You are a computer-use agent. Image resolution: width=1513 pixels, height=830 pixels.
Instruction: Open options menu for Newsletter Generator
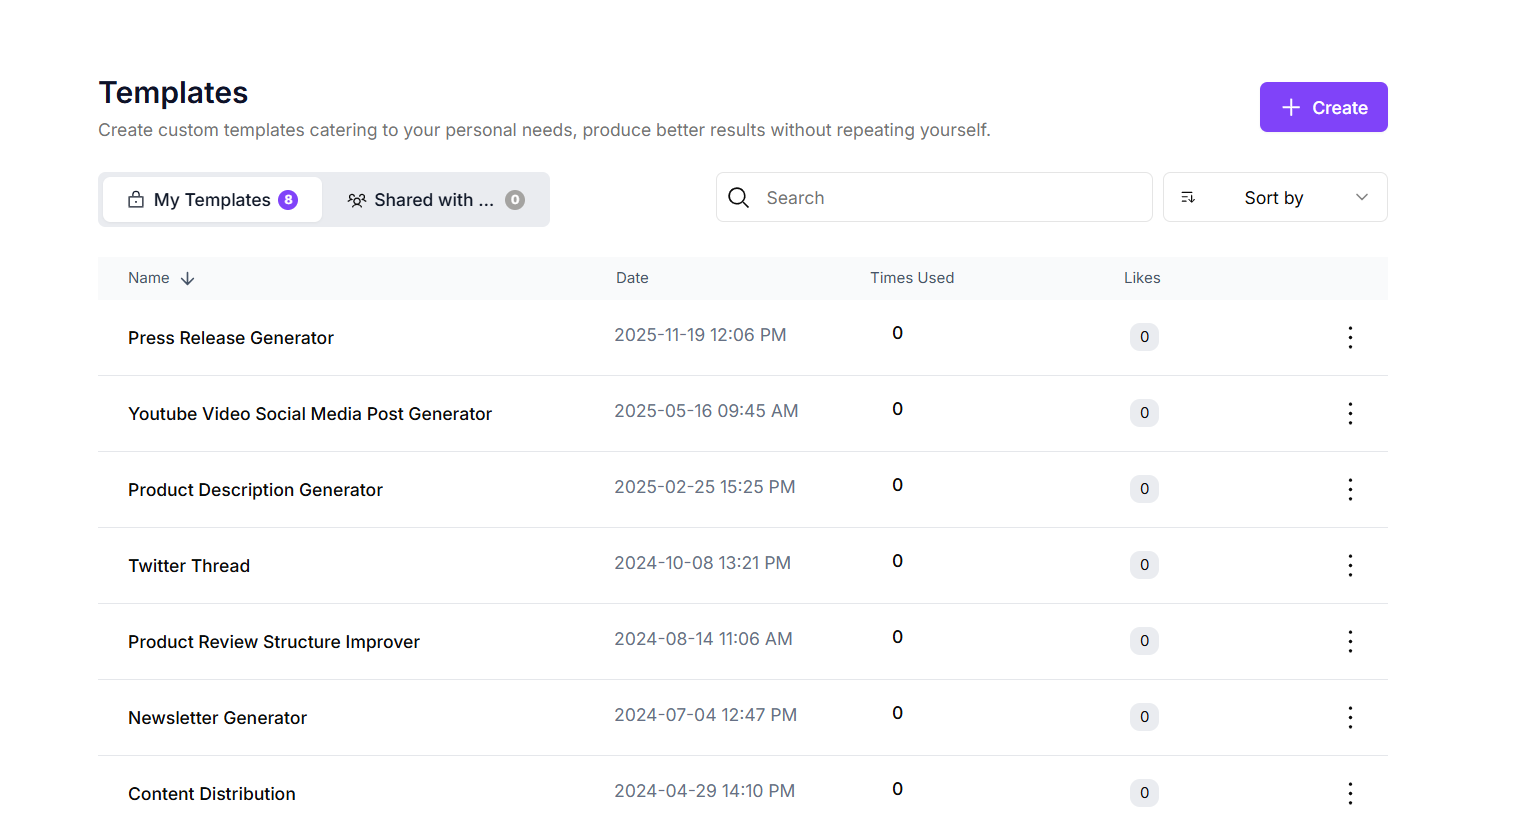coord(1350,717)
